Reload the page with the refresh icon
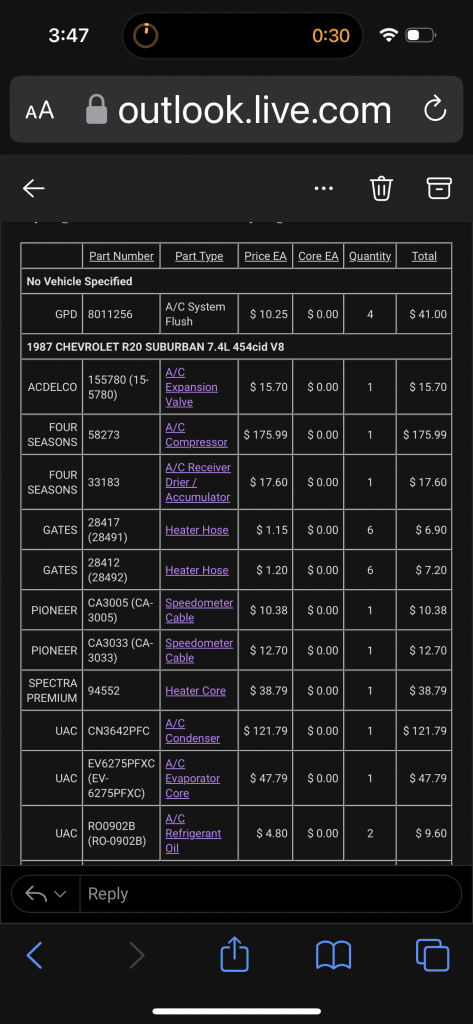The width and height of the screenshot is (473, 1024). (434, 110)
